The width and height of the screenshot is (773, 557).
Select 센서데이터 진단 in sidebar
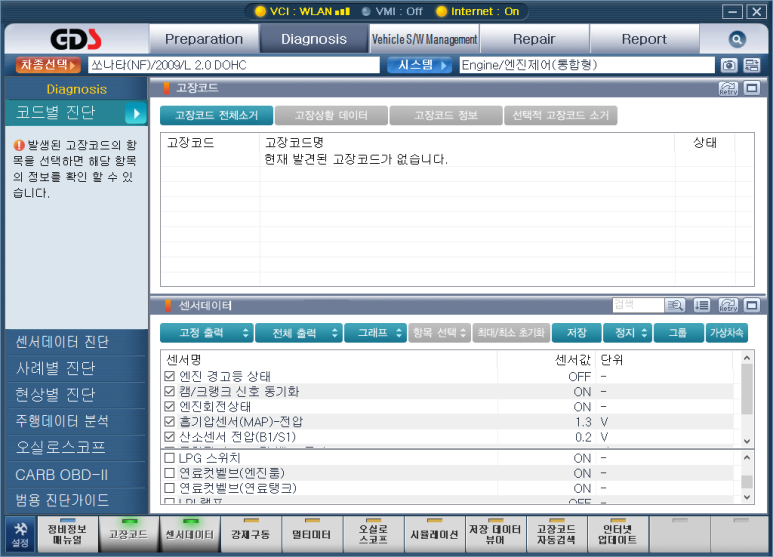click(x=76, y=342)
